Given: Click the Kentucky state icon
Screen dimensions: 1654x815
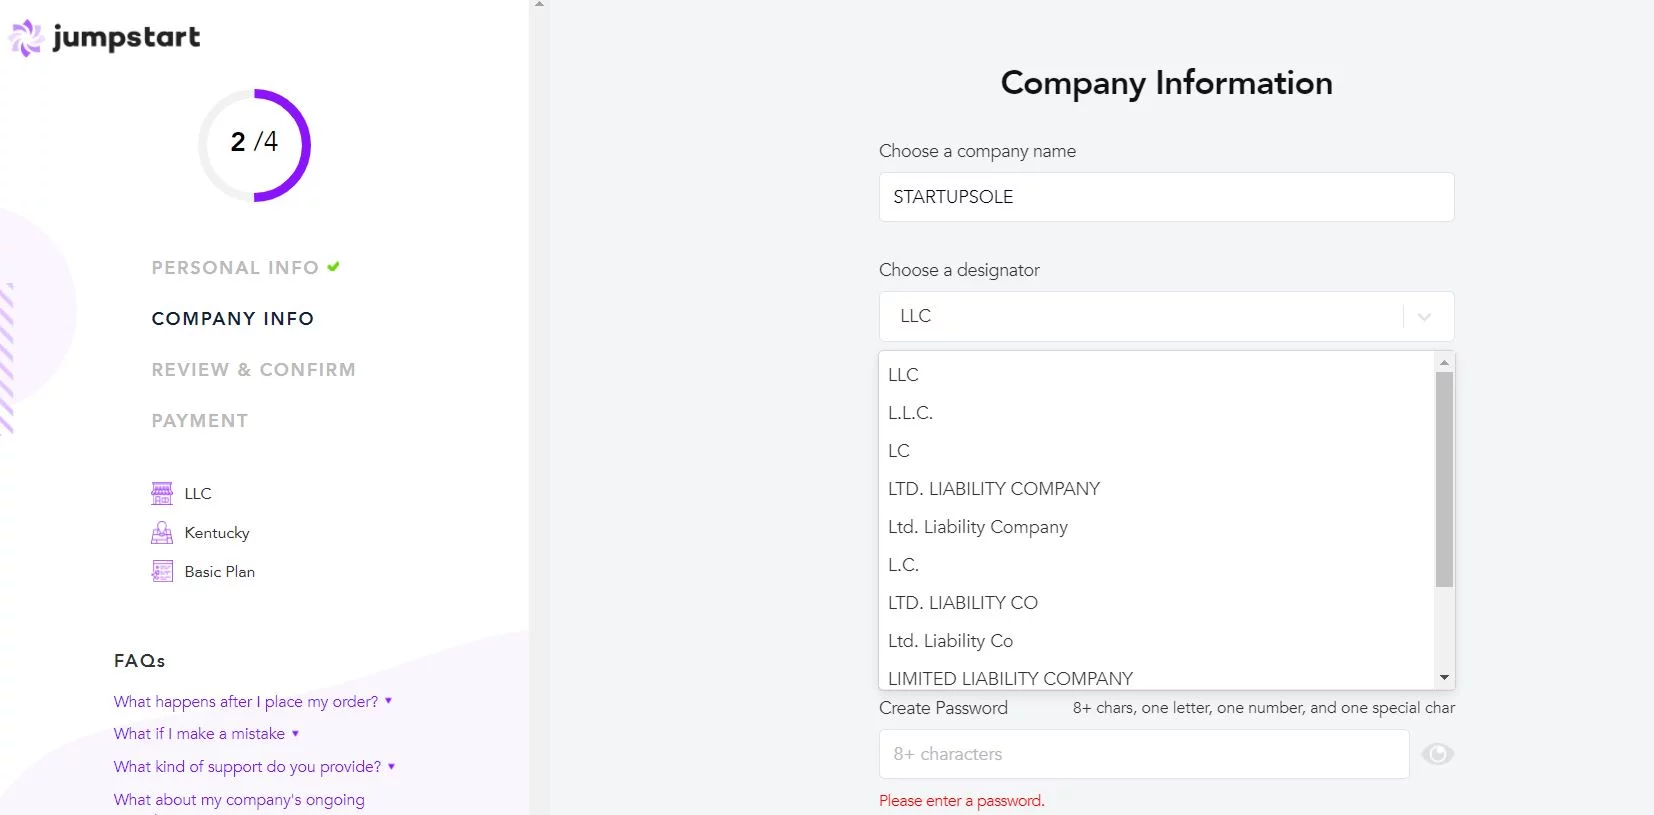Looking at the screenshot, I should click(x=162, y=533).
